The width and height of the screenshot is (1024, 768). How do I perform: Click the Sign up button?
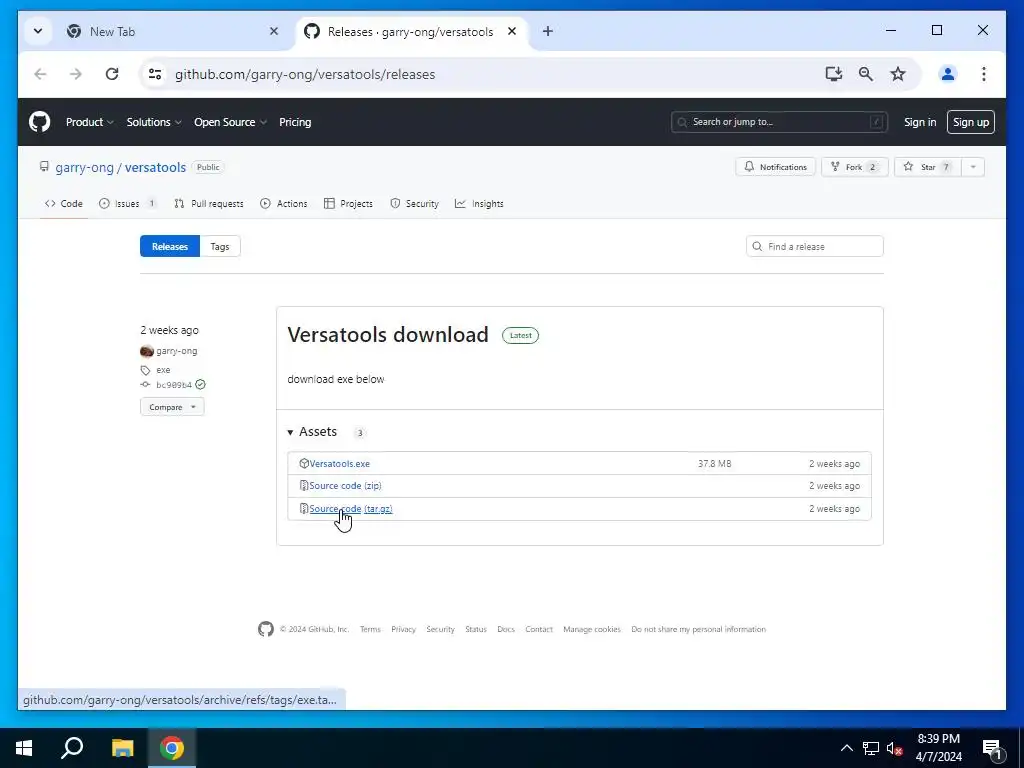(970, 122)
